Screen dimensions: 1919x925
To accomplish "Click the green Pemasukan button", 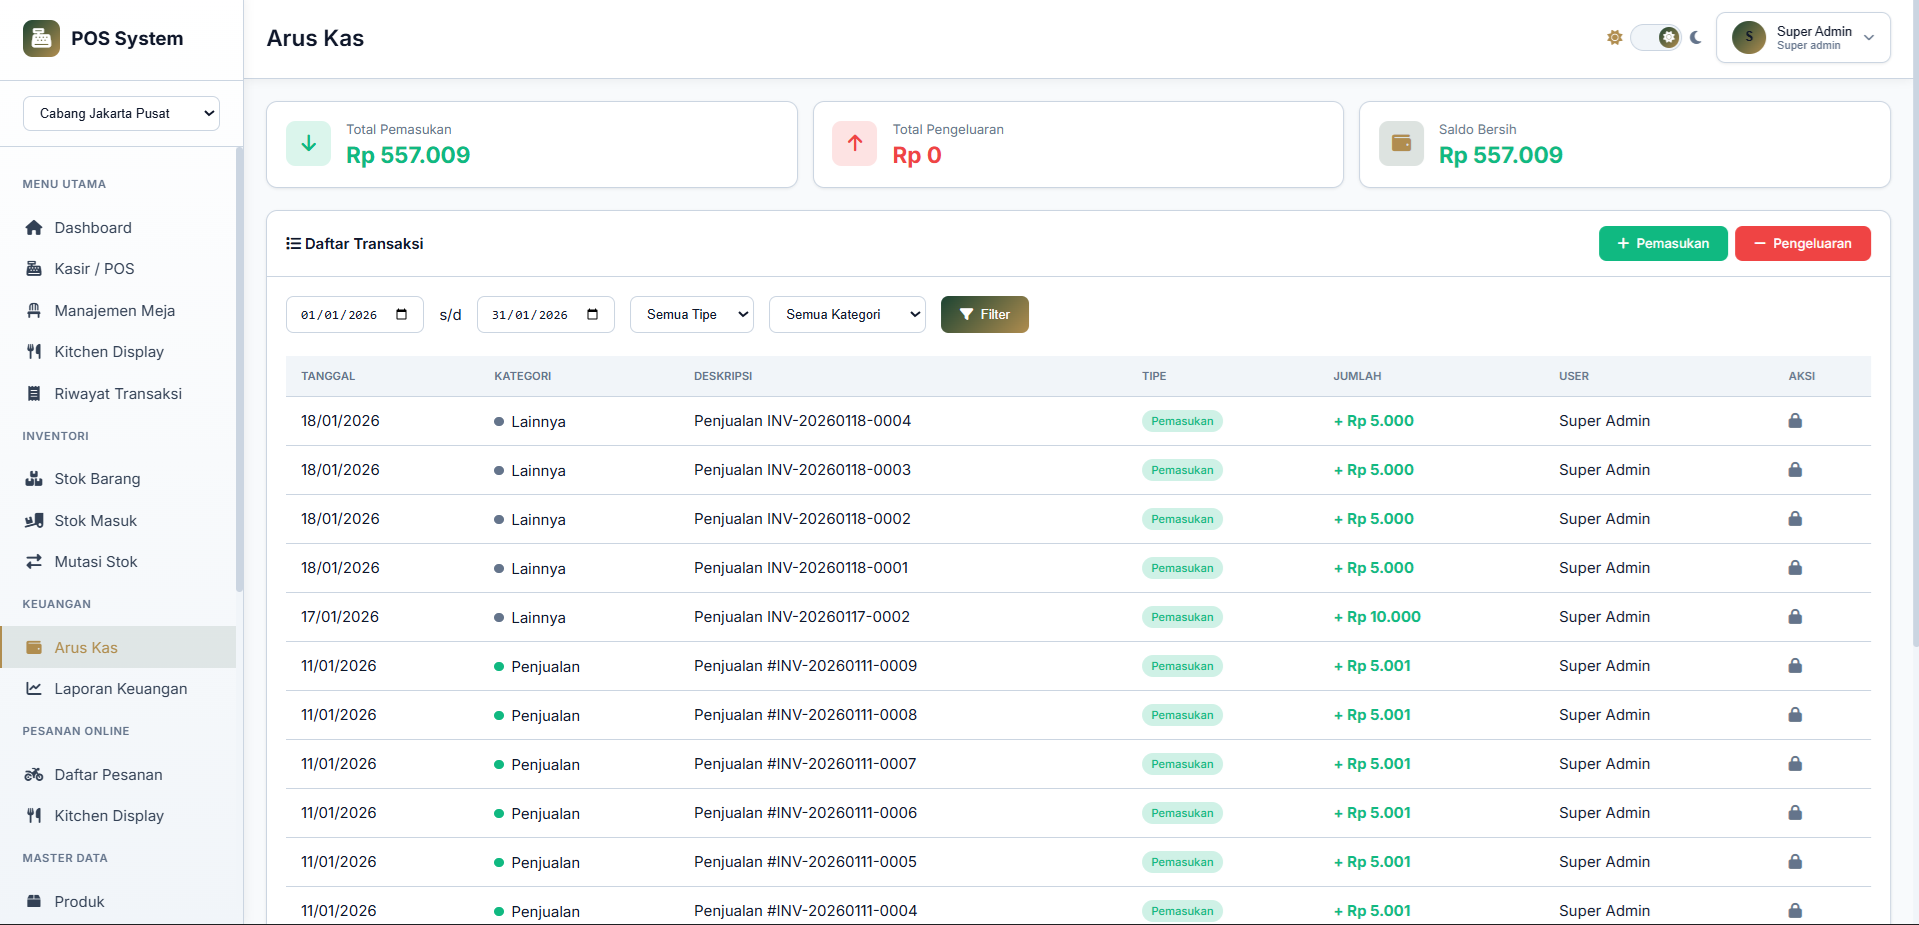I will click(1662, 243).
